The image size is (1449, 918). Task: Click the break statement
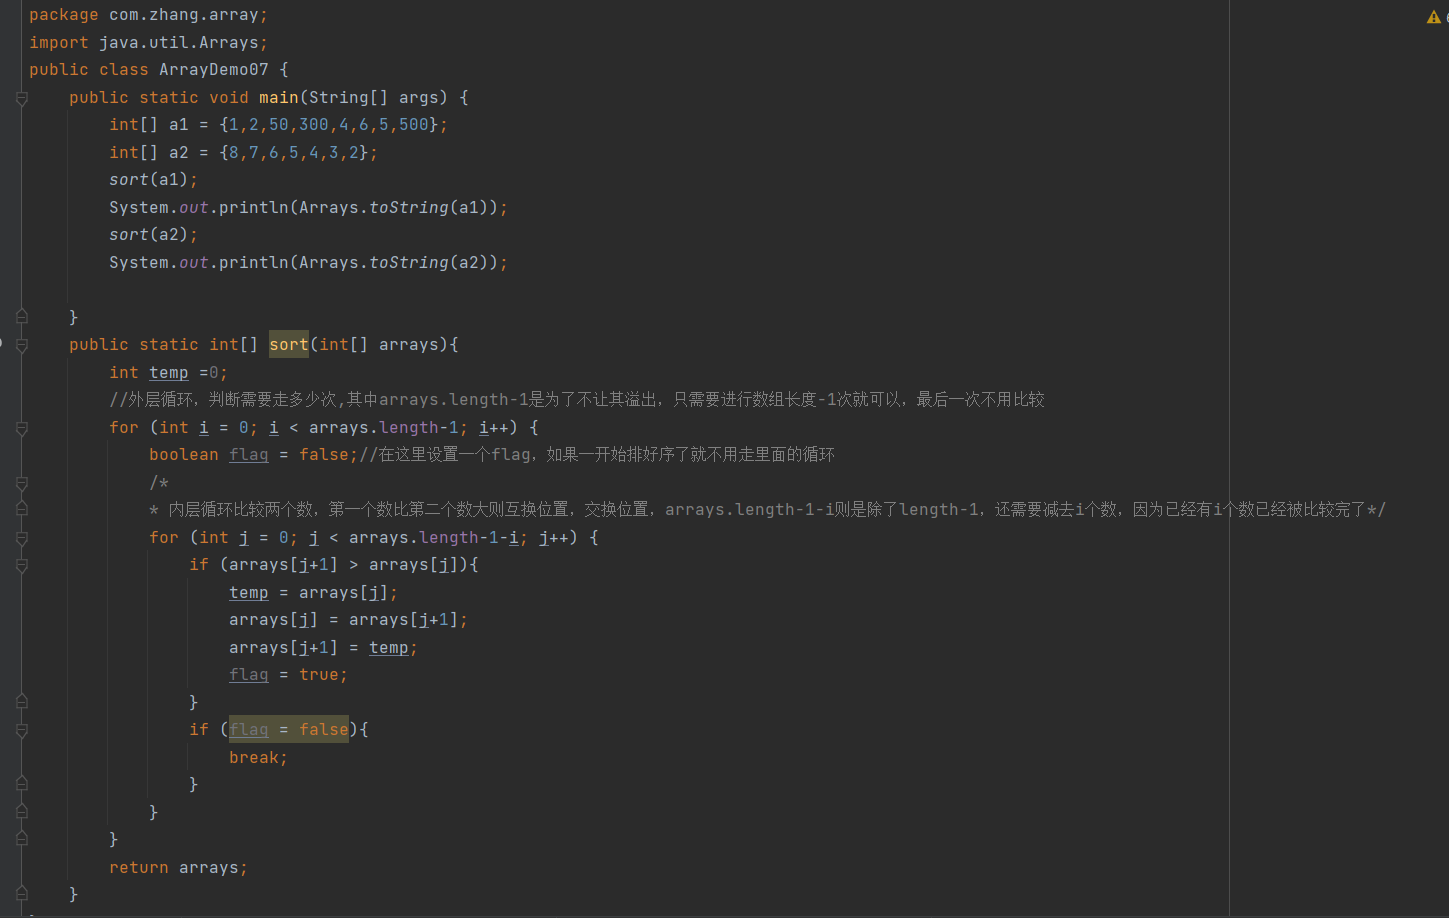(x=259, y=758)
